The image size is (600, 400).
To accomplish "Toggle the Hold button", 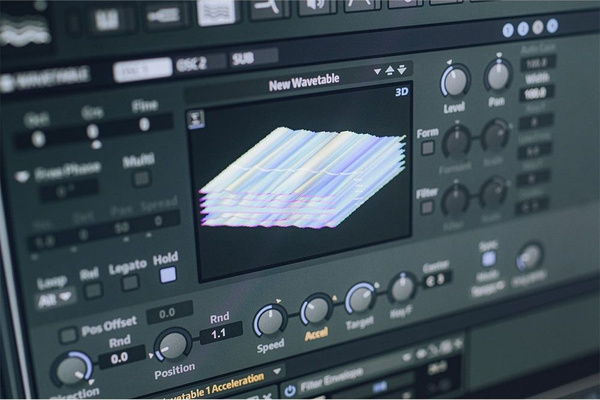I will tap(167, 274).
